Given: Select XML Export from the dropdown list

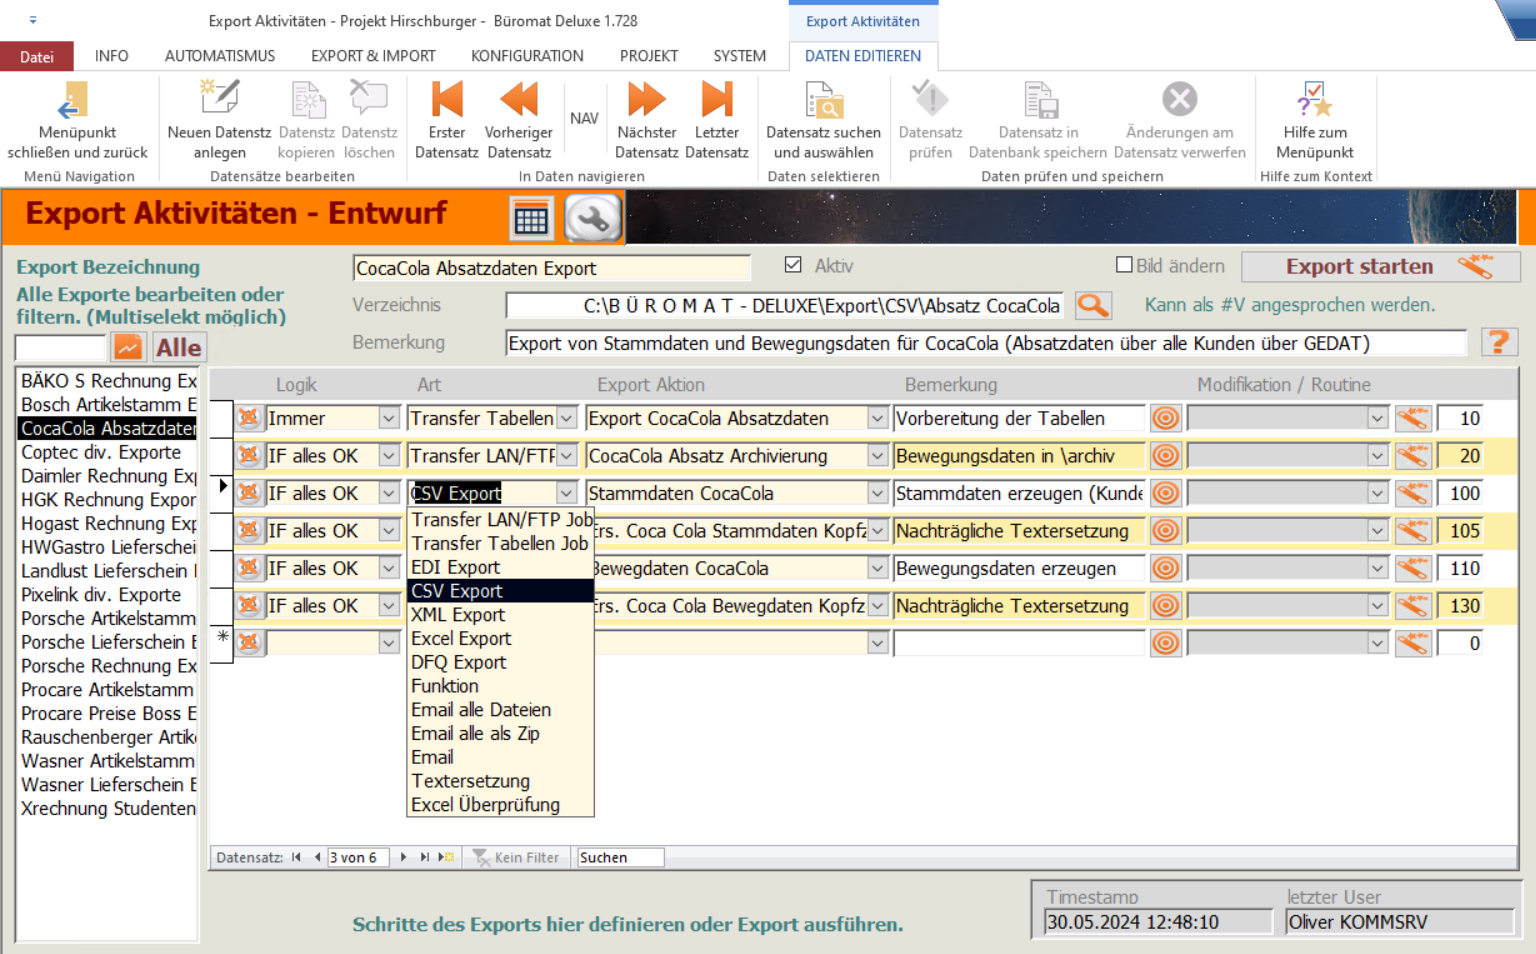Looking at the screenshot, I should (x=458, y=615).
